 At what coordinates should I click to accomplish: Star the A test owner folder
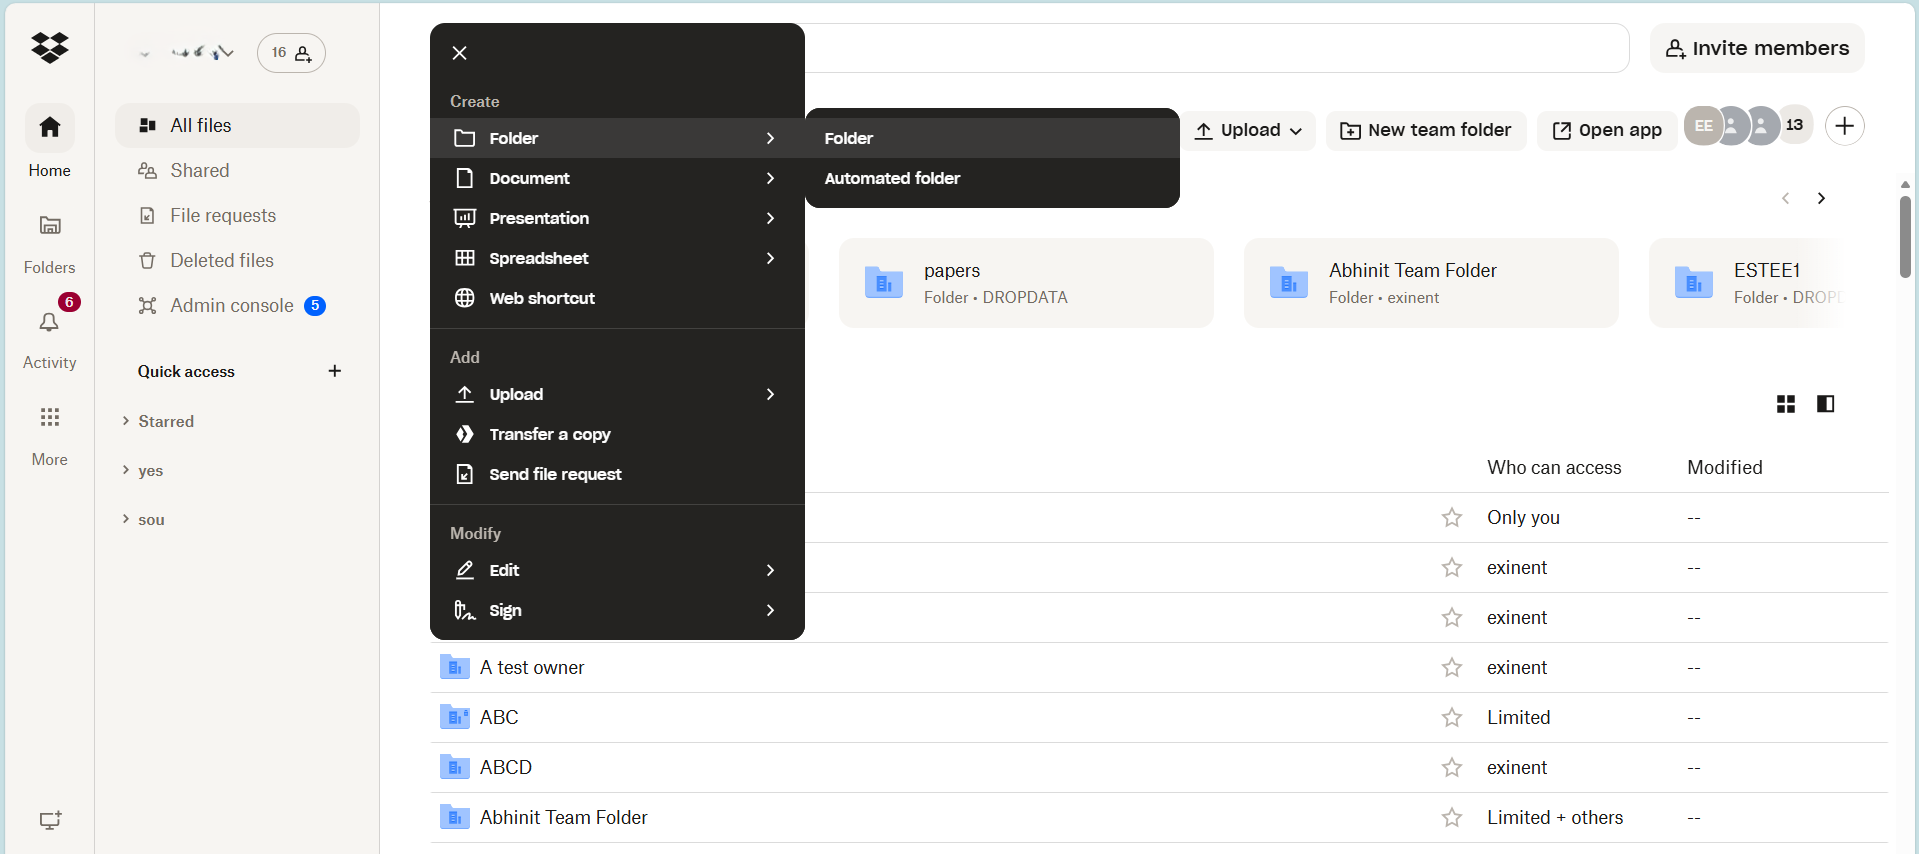point(1451,667)
